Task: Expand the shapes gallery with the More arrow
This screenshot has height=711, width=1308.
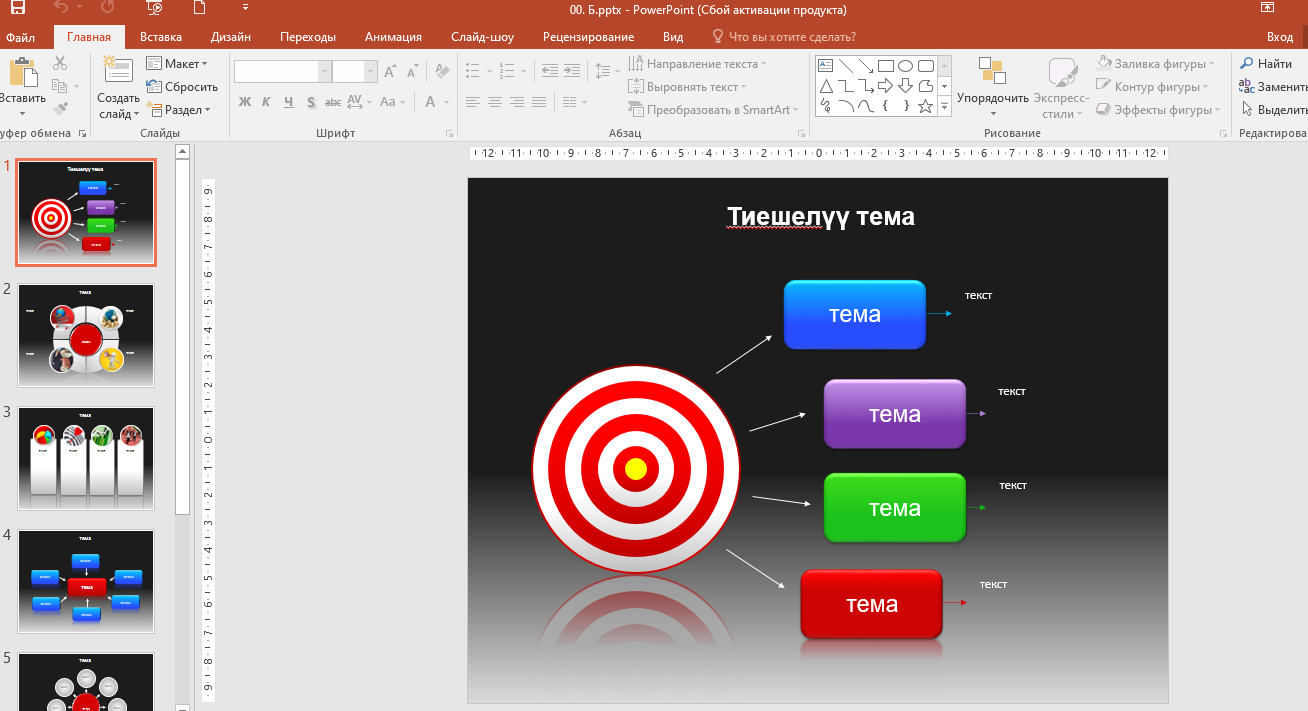Action: 945,107
